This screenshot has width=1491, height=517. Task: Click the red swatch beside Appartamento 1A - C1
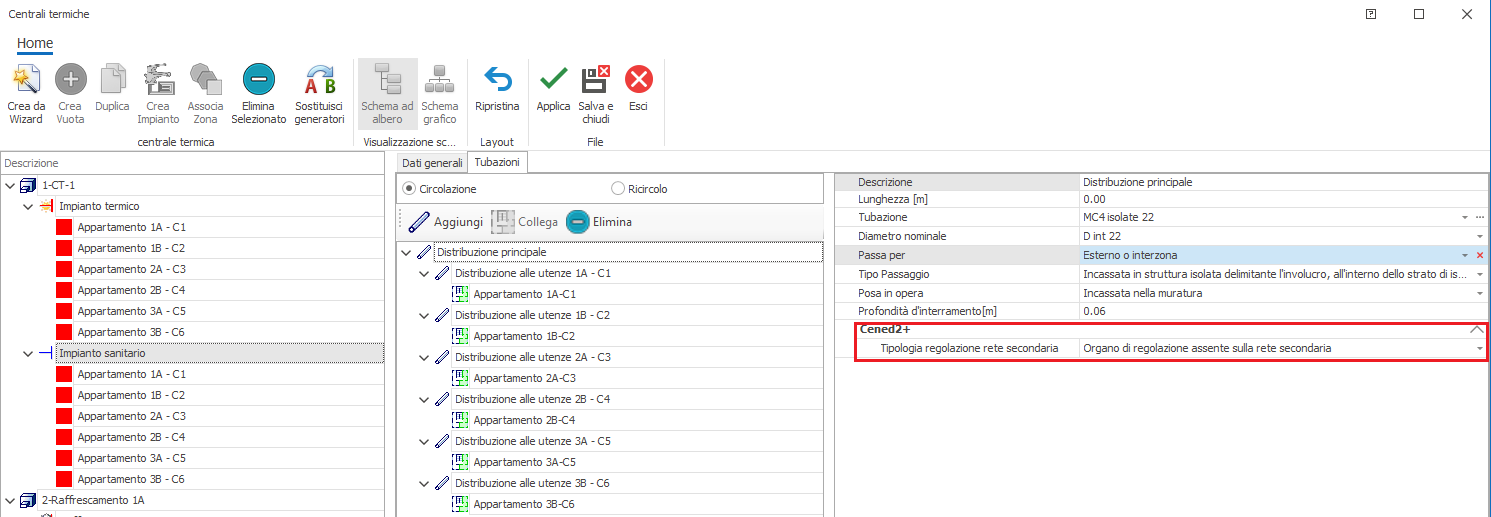(65, 227)
